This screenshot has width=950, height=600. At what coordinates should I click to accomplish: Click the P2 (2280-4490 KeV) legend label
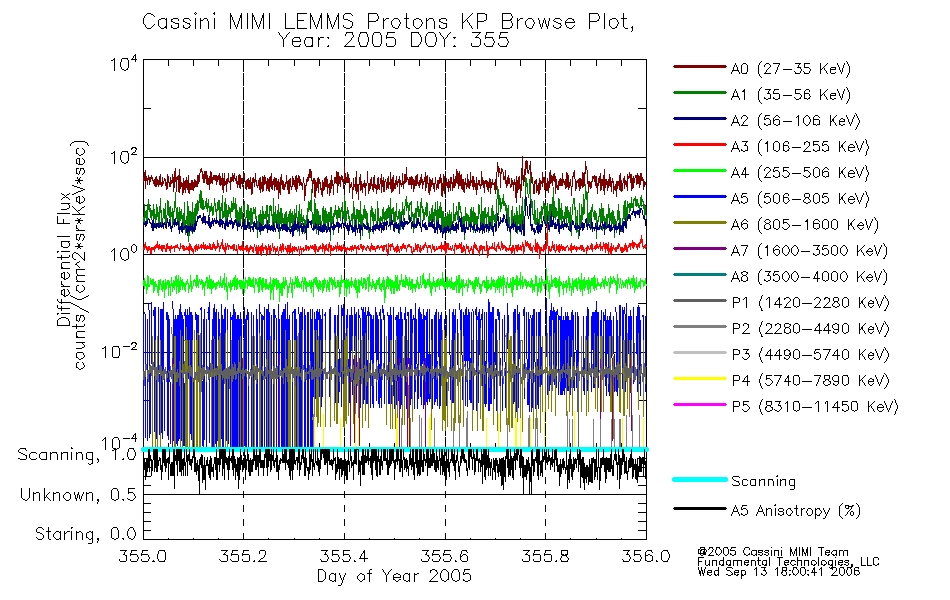point(811,329)
